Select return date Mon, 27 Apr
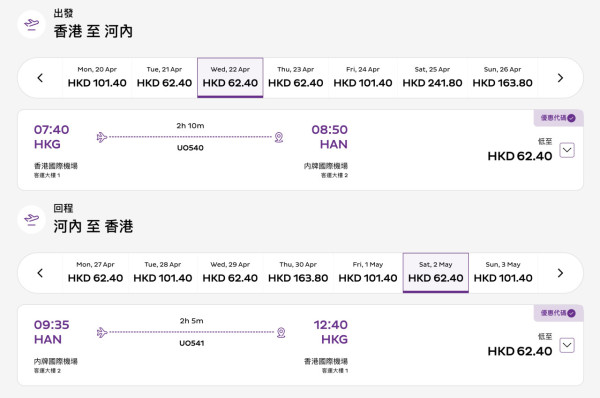Image resolution: width=600 pixels, height=398 pixels. pos(95,273)
